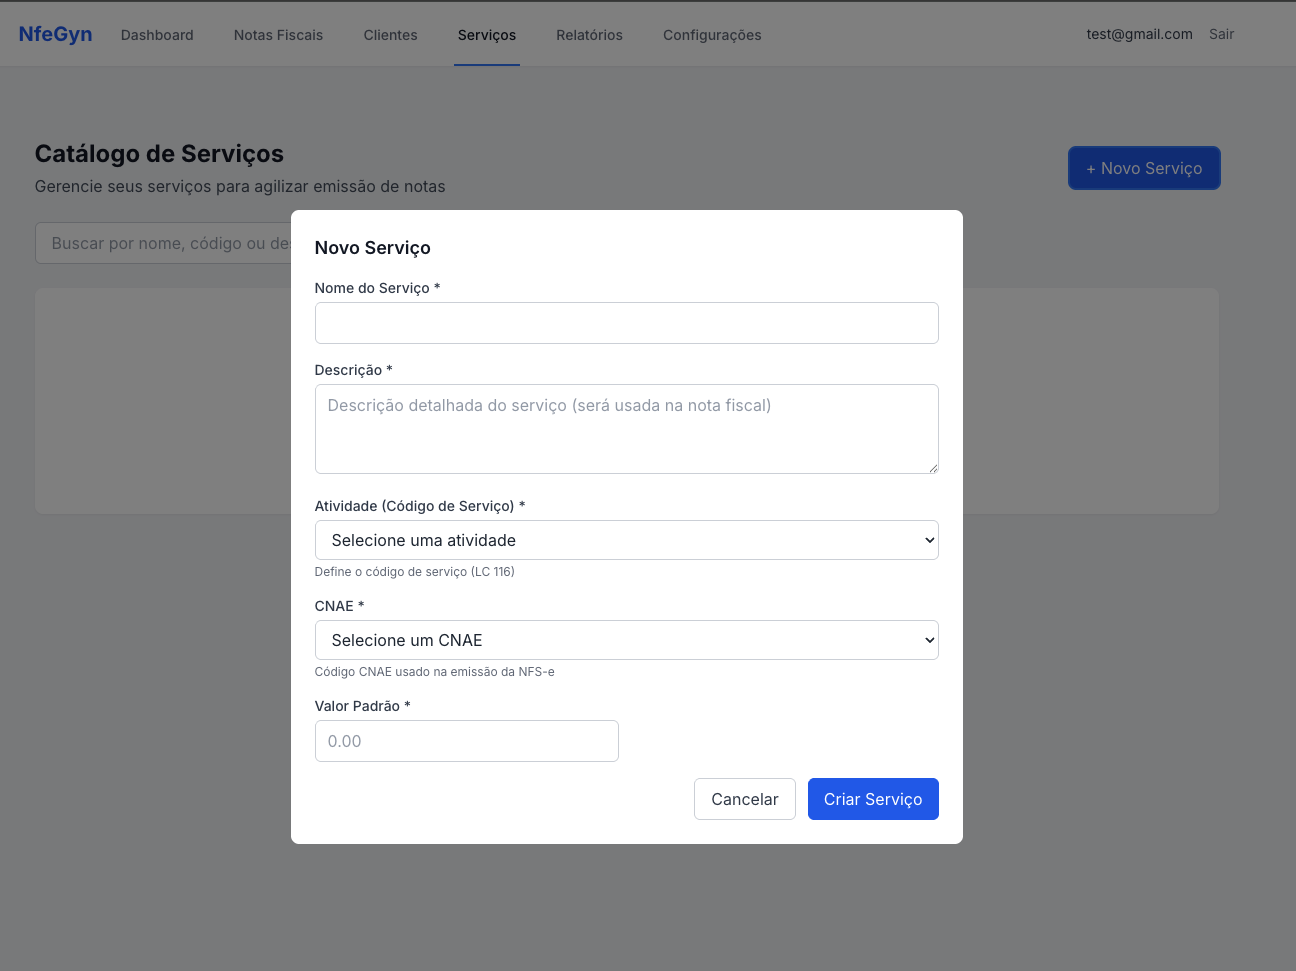This screenshot has width=1296, height=971.
Task: Cancel the new service dialog
Action: pos(744,799)
